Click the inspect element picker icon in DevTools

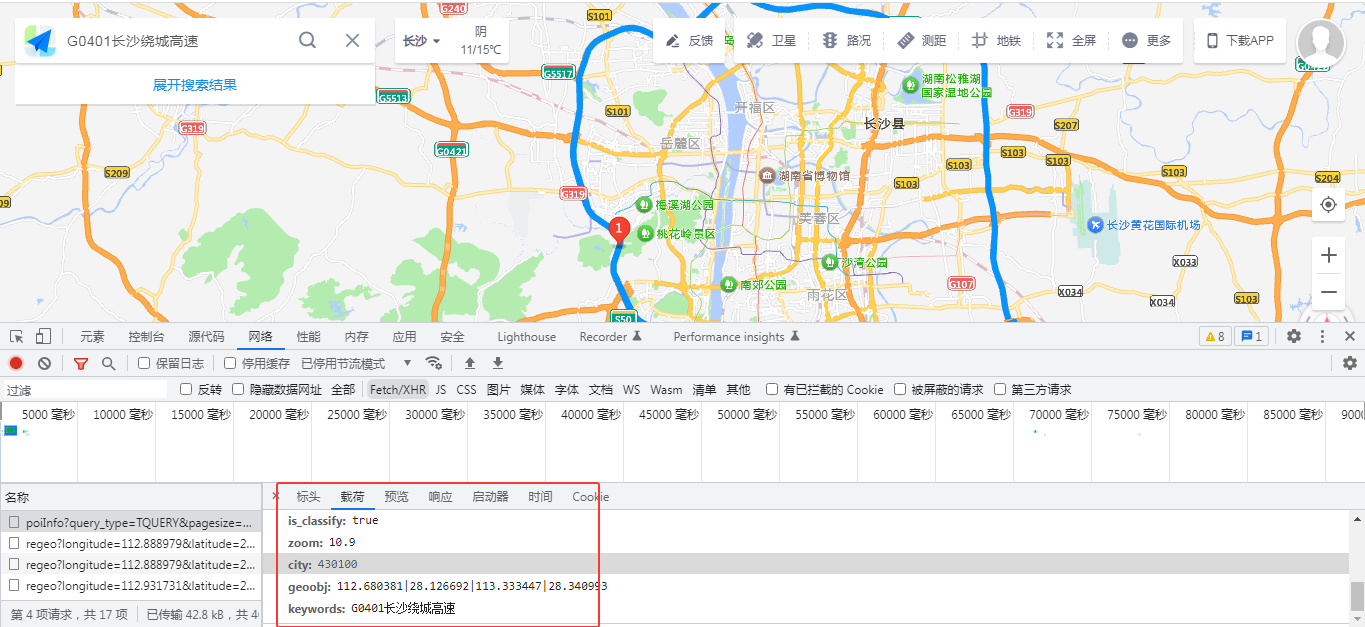[17, 336]
